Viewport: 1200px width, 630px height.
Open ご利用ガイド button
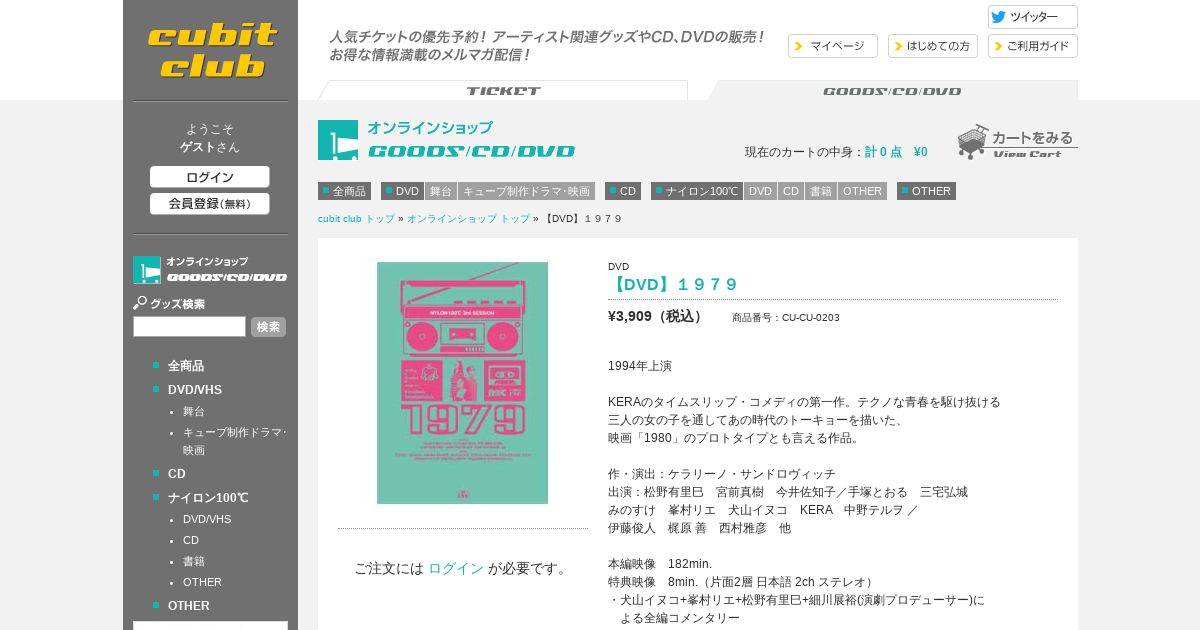click(x=1033, y=46)
